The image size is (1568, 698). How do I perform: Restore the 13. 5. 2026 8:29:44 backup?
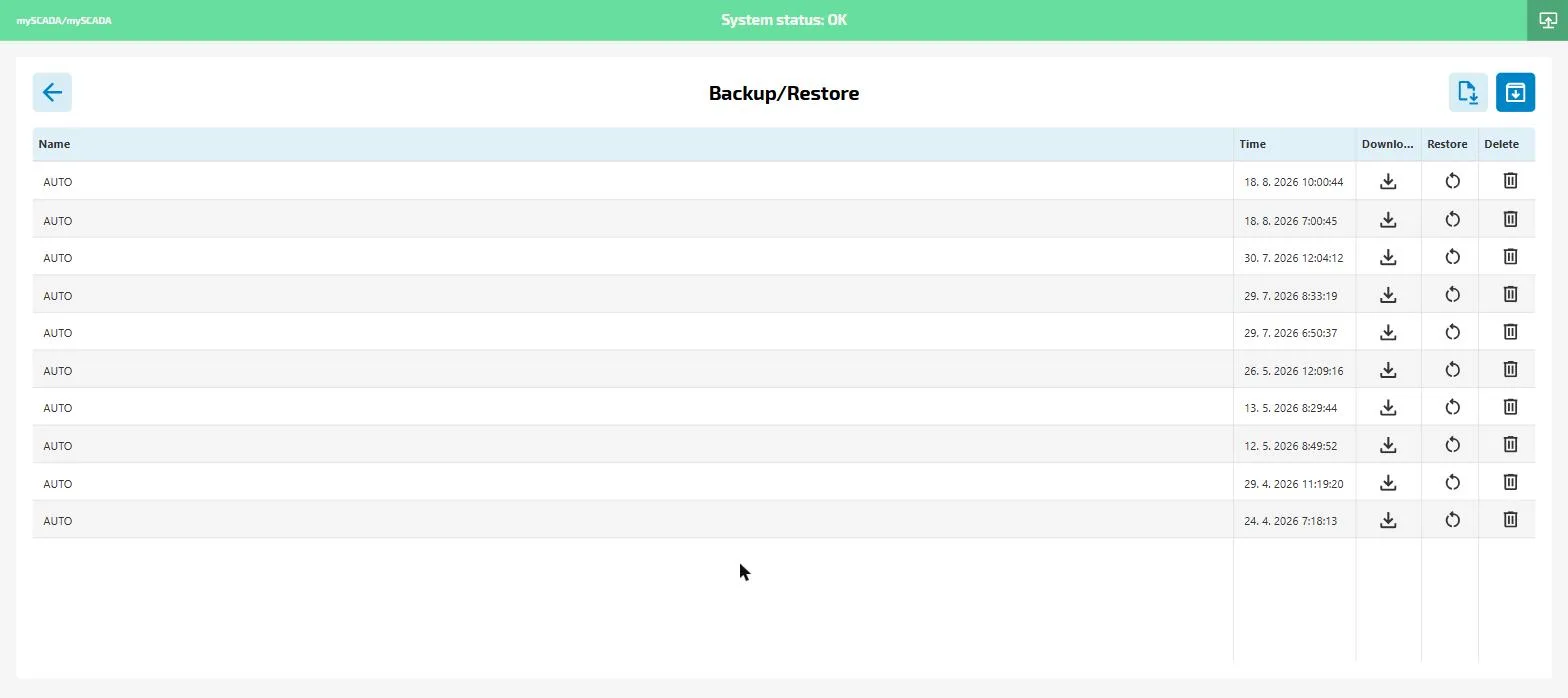point(1452,407)
